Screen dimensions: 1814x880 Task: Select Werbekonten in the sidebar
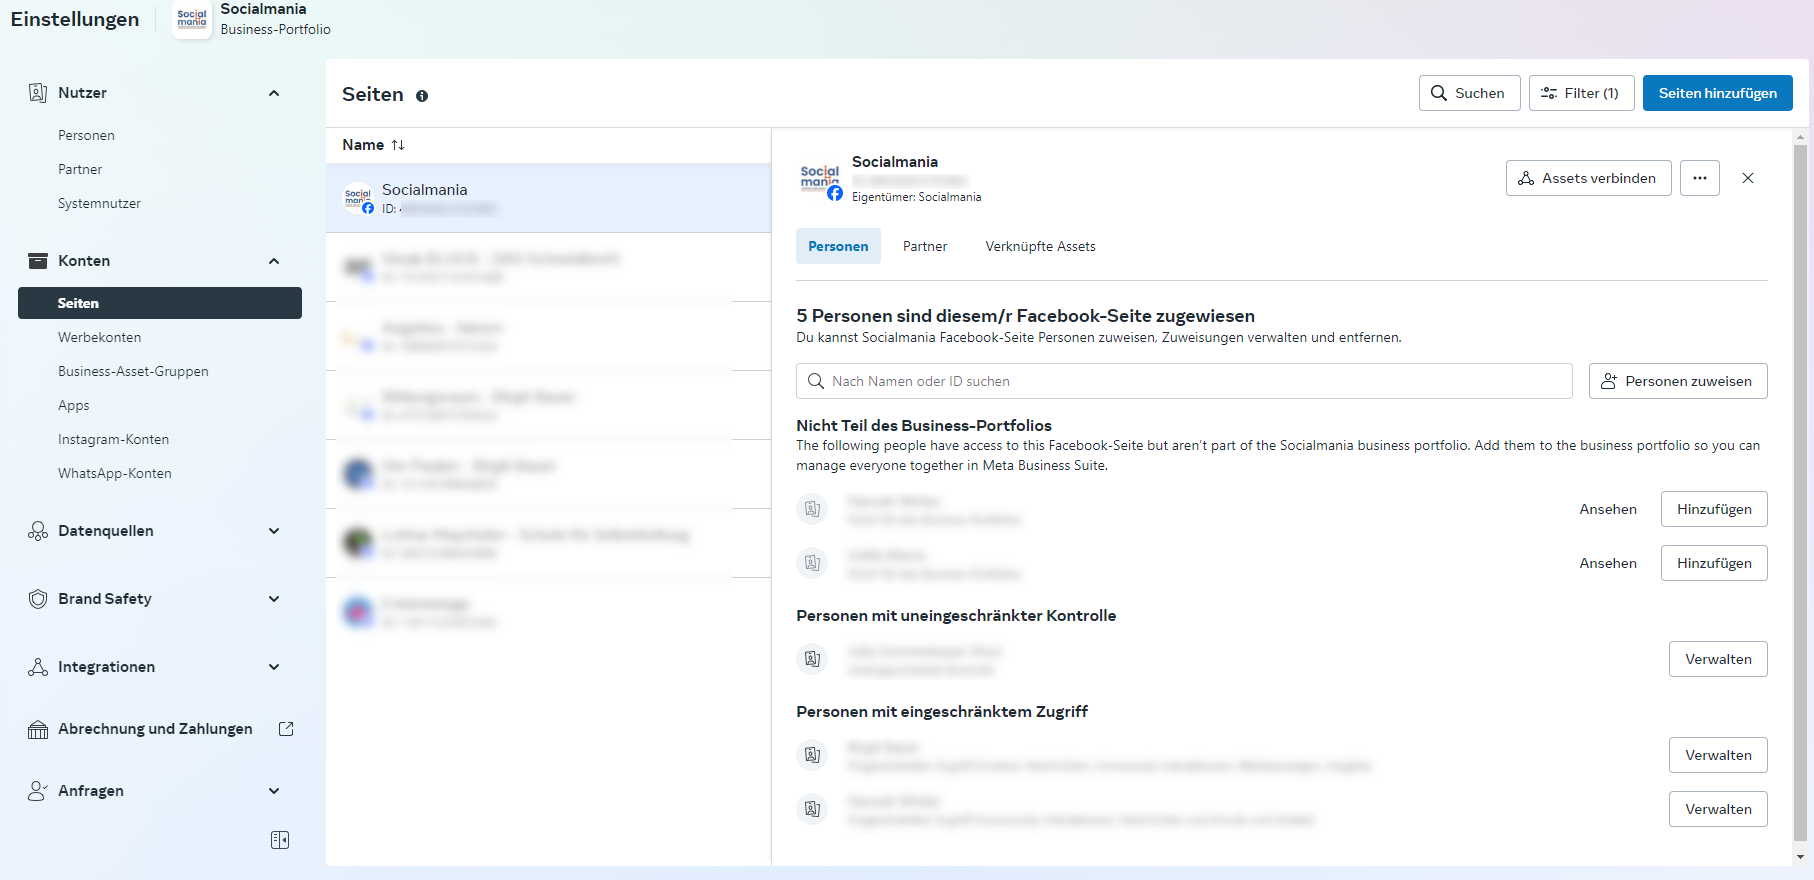click(100, 337)
